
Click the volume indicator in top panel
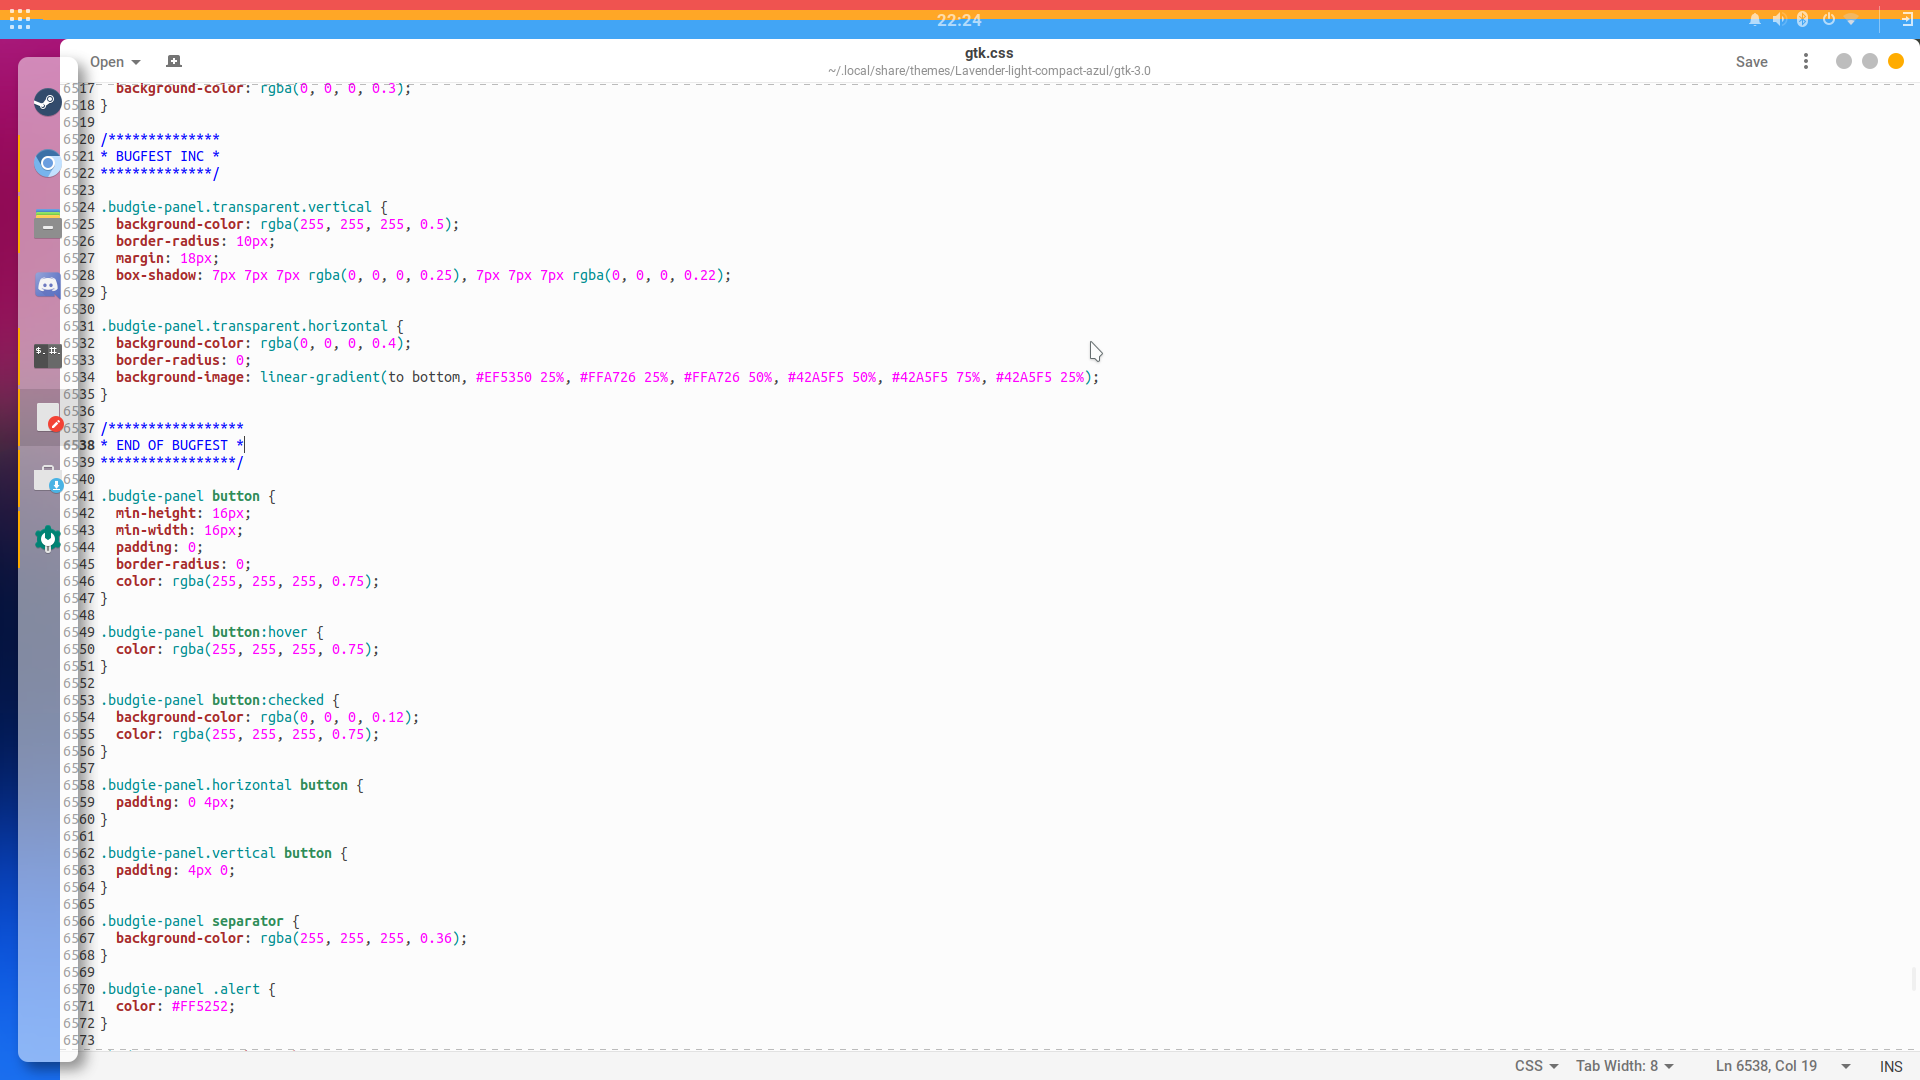(x=1778, y=19)
